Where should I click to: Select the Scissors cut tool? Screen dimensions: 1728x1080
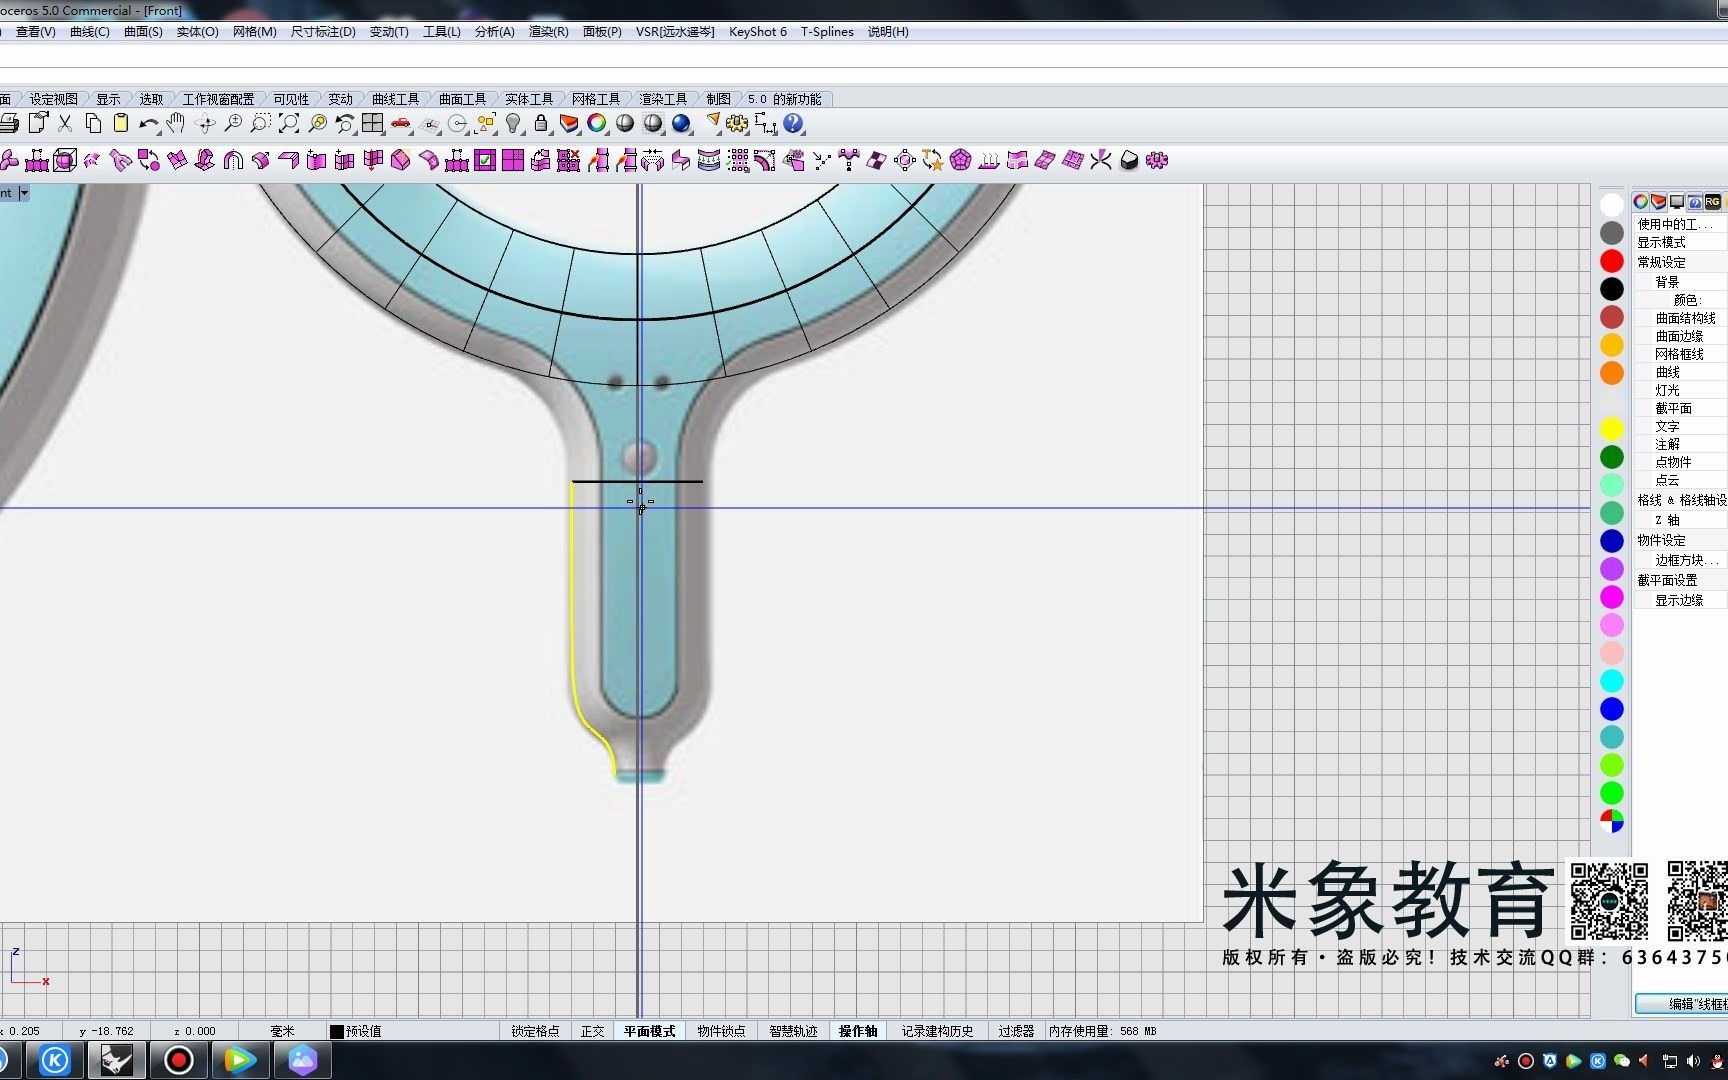(65, 123)
